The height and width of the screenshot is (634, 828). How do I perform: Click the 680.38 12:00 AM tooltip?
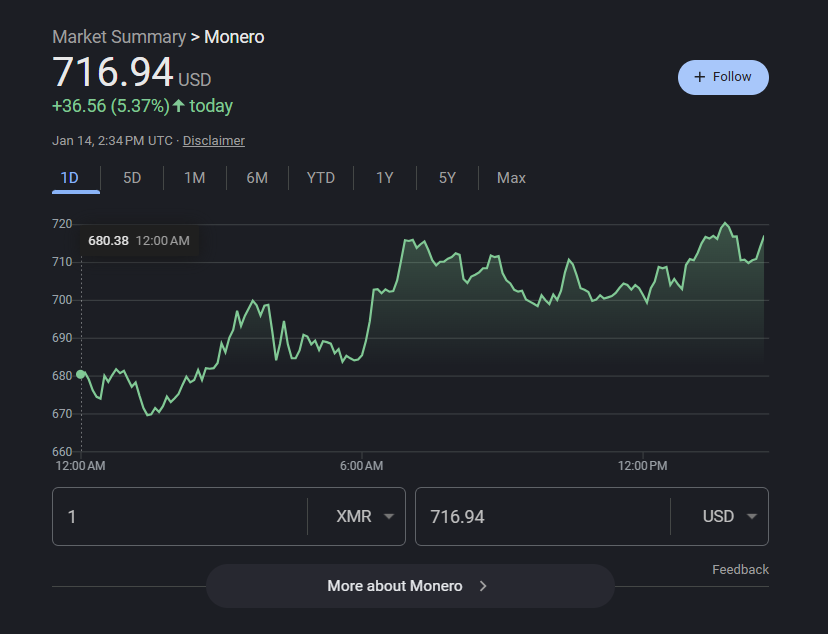pyautogui.click(x=139, y=241)
